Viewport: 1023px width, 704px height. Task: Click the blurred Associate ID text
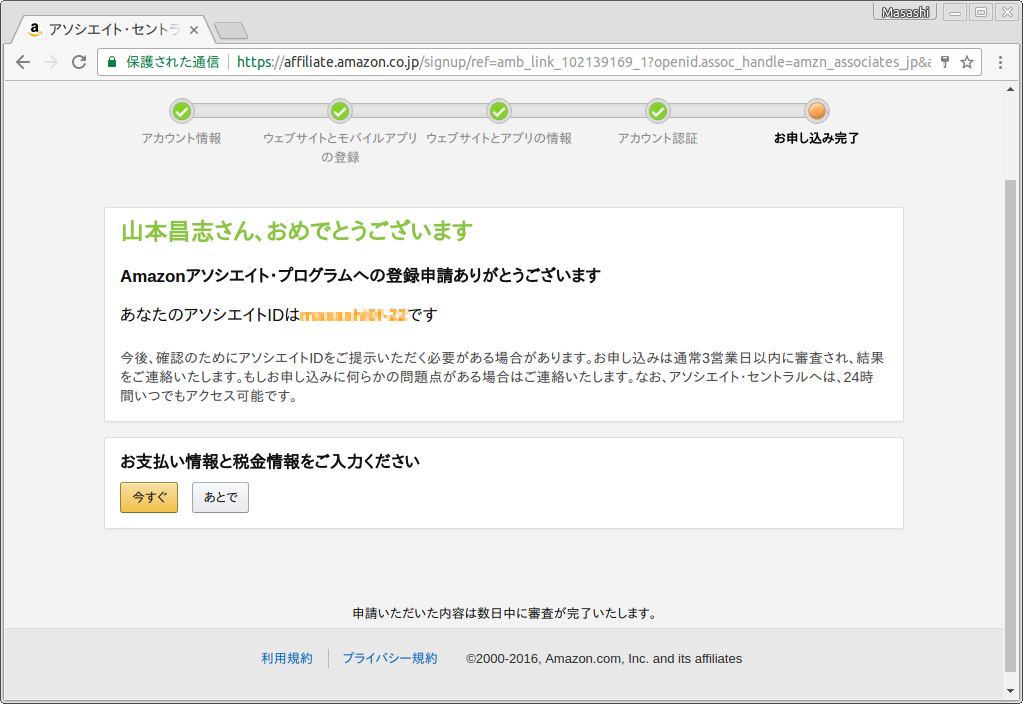pos(354,315)
